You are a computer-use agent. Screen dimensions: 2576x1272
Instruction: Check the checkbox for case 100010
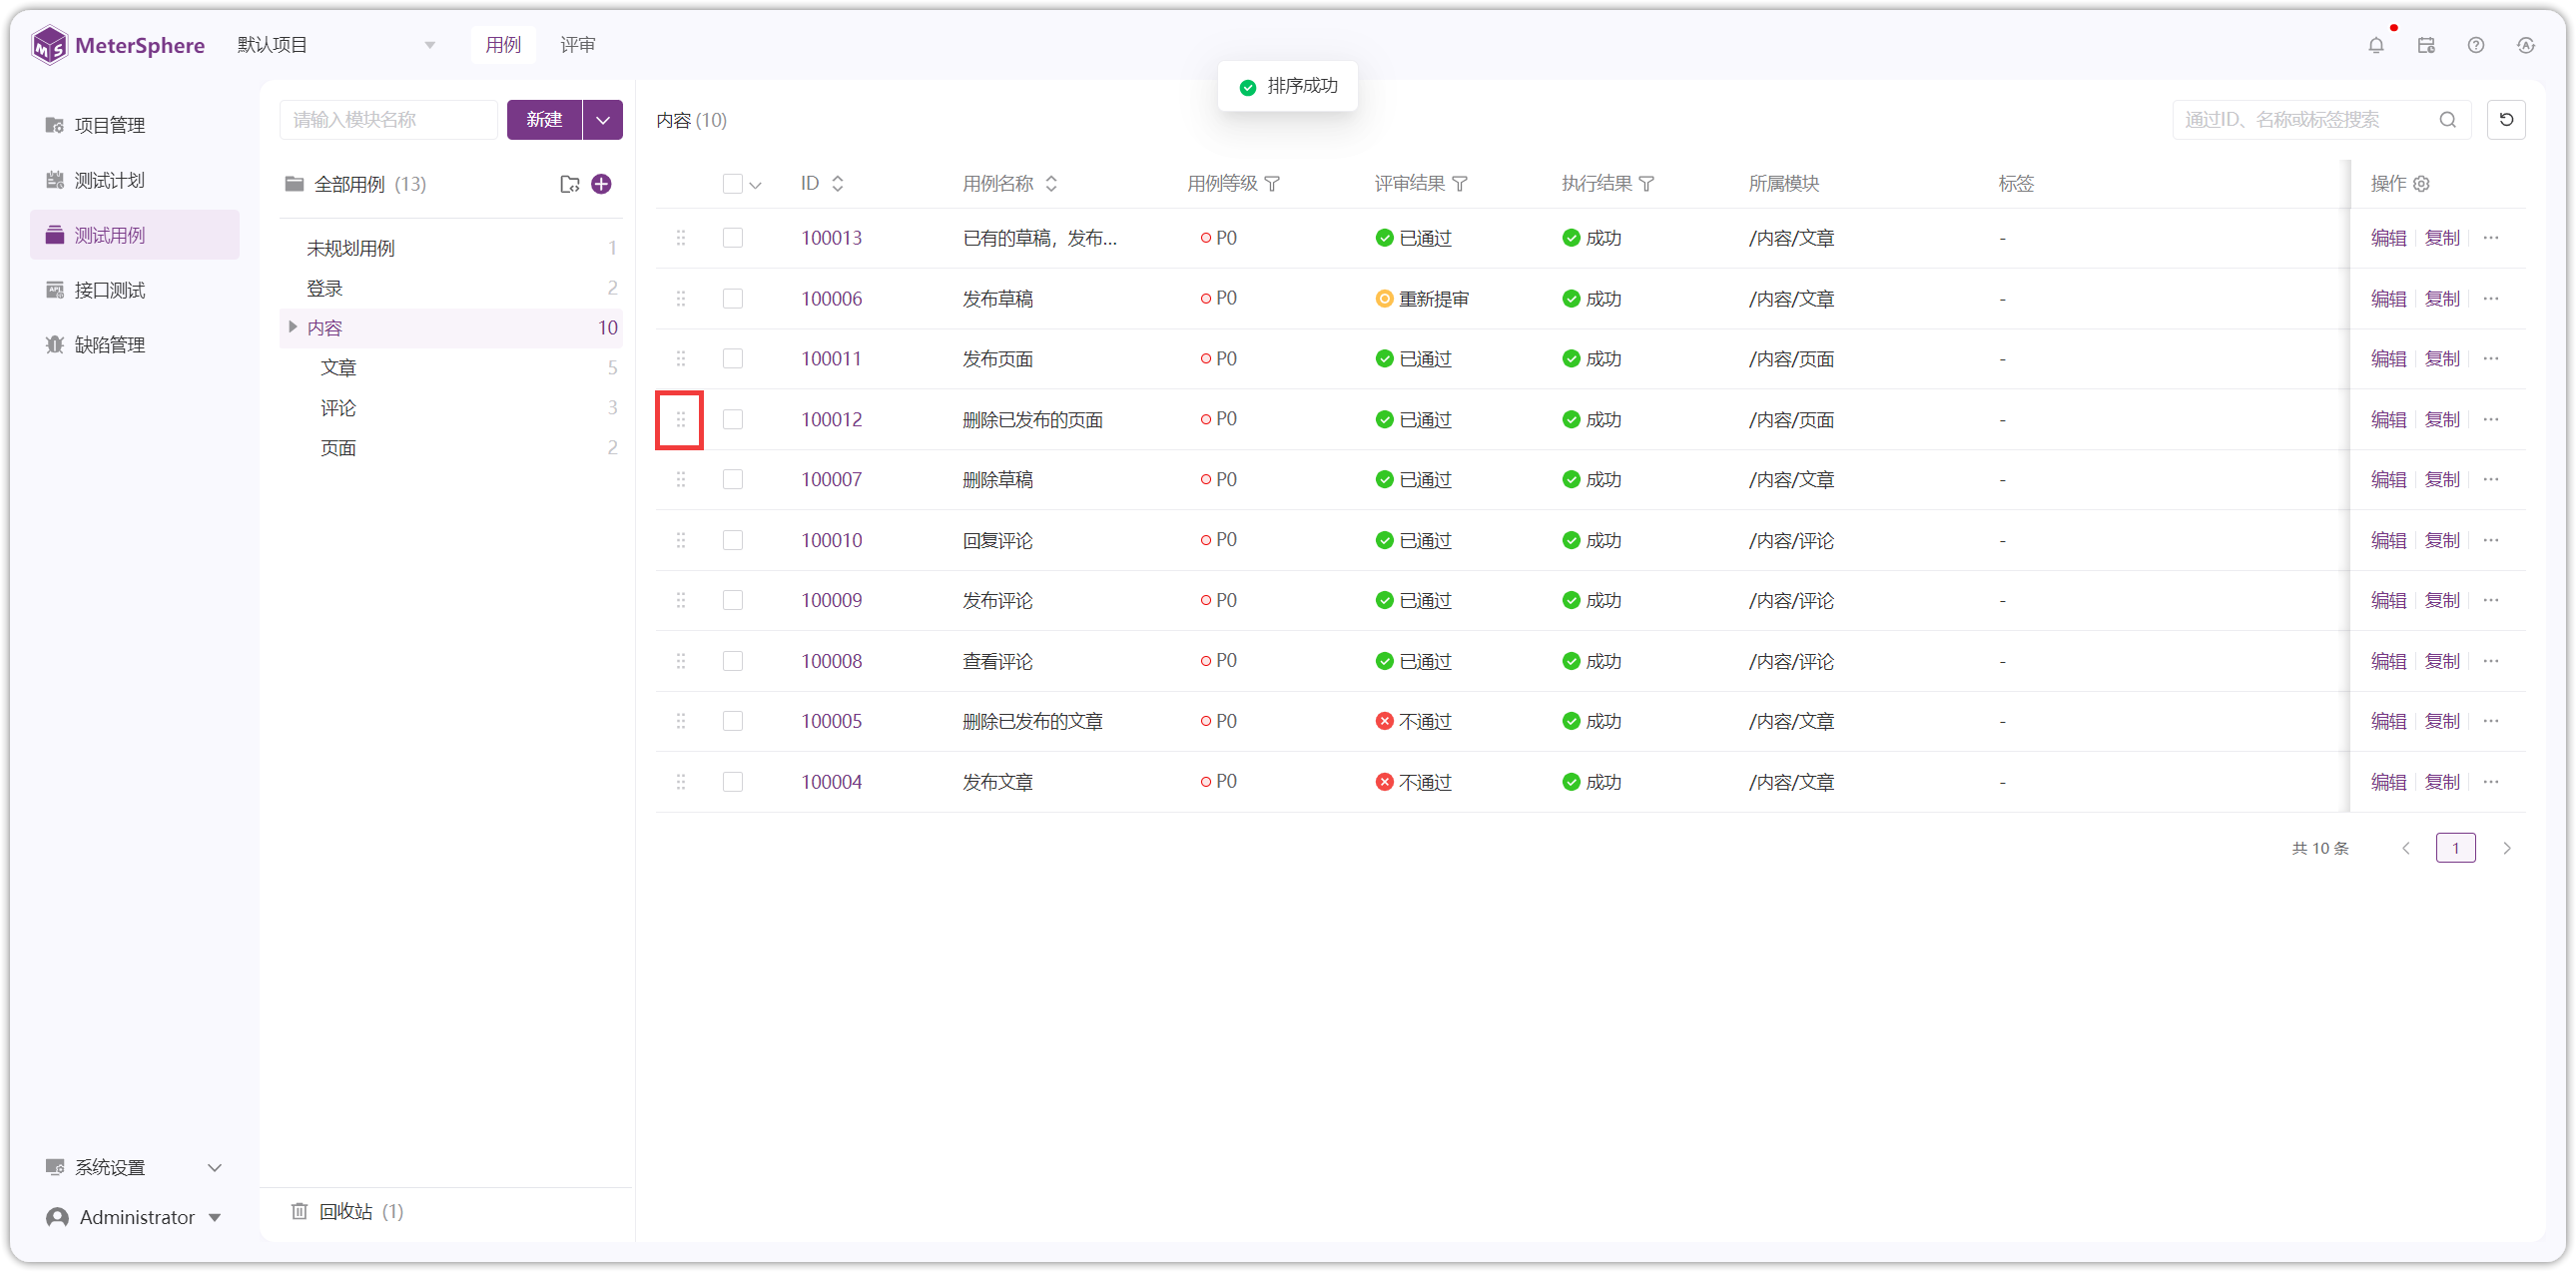733,541
